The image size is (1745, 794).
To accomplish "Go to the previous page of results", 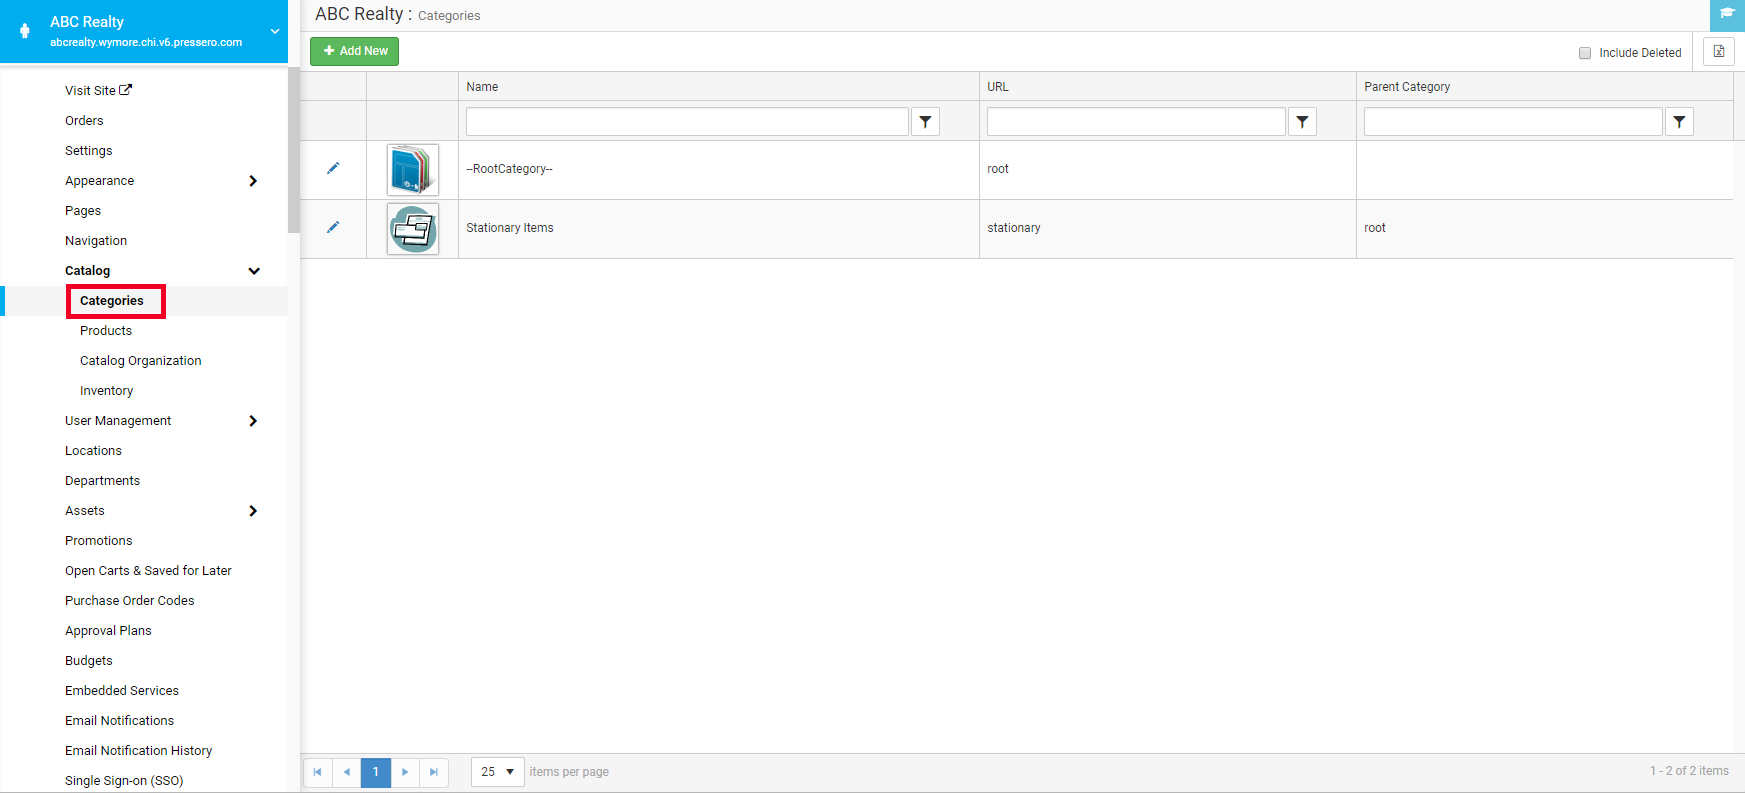I will coord(347,772).
